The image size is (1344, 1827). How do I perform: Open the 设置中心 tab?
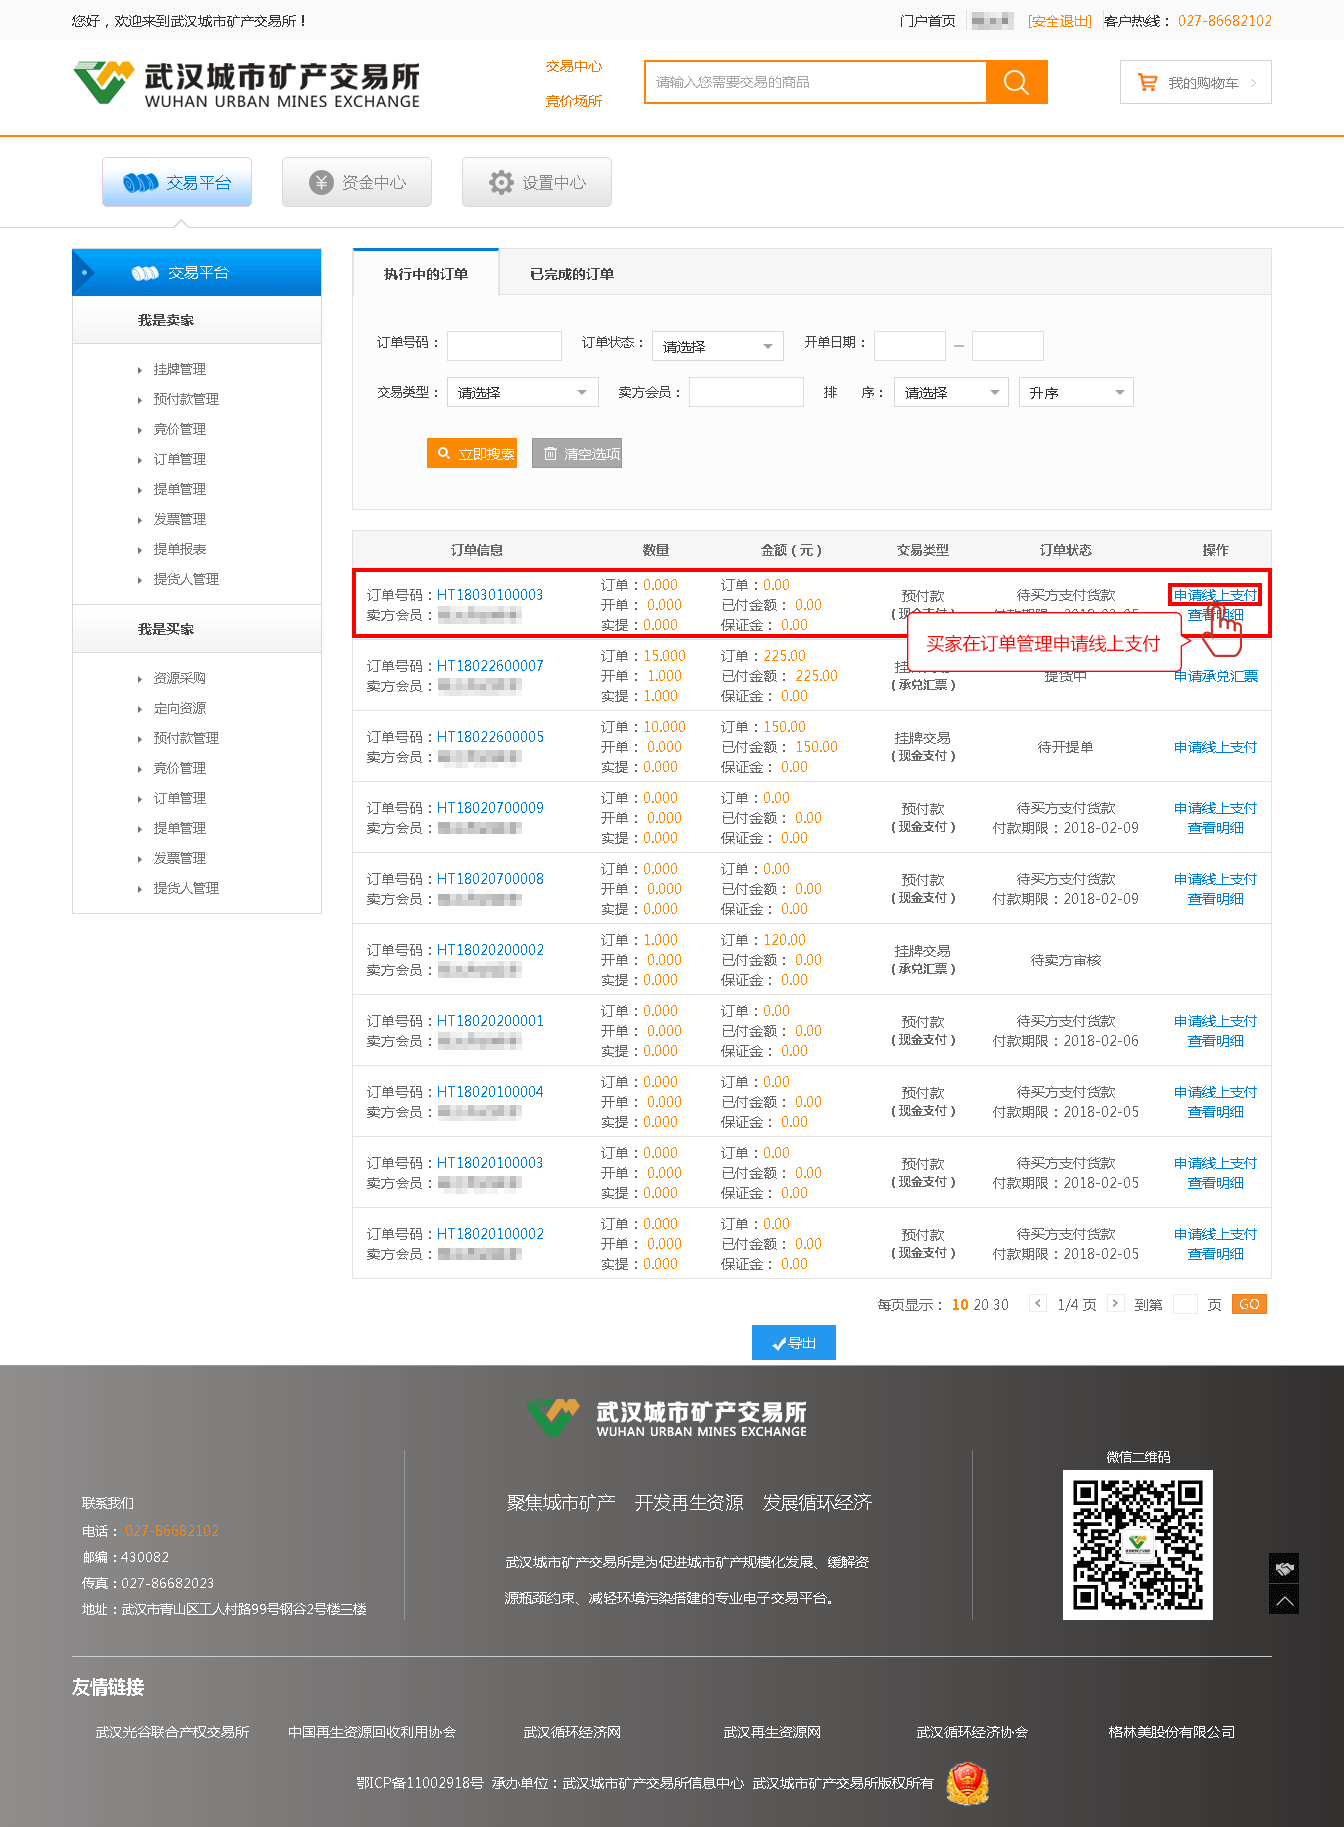[x=537, y=182]
